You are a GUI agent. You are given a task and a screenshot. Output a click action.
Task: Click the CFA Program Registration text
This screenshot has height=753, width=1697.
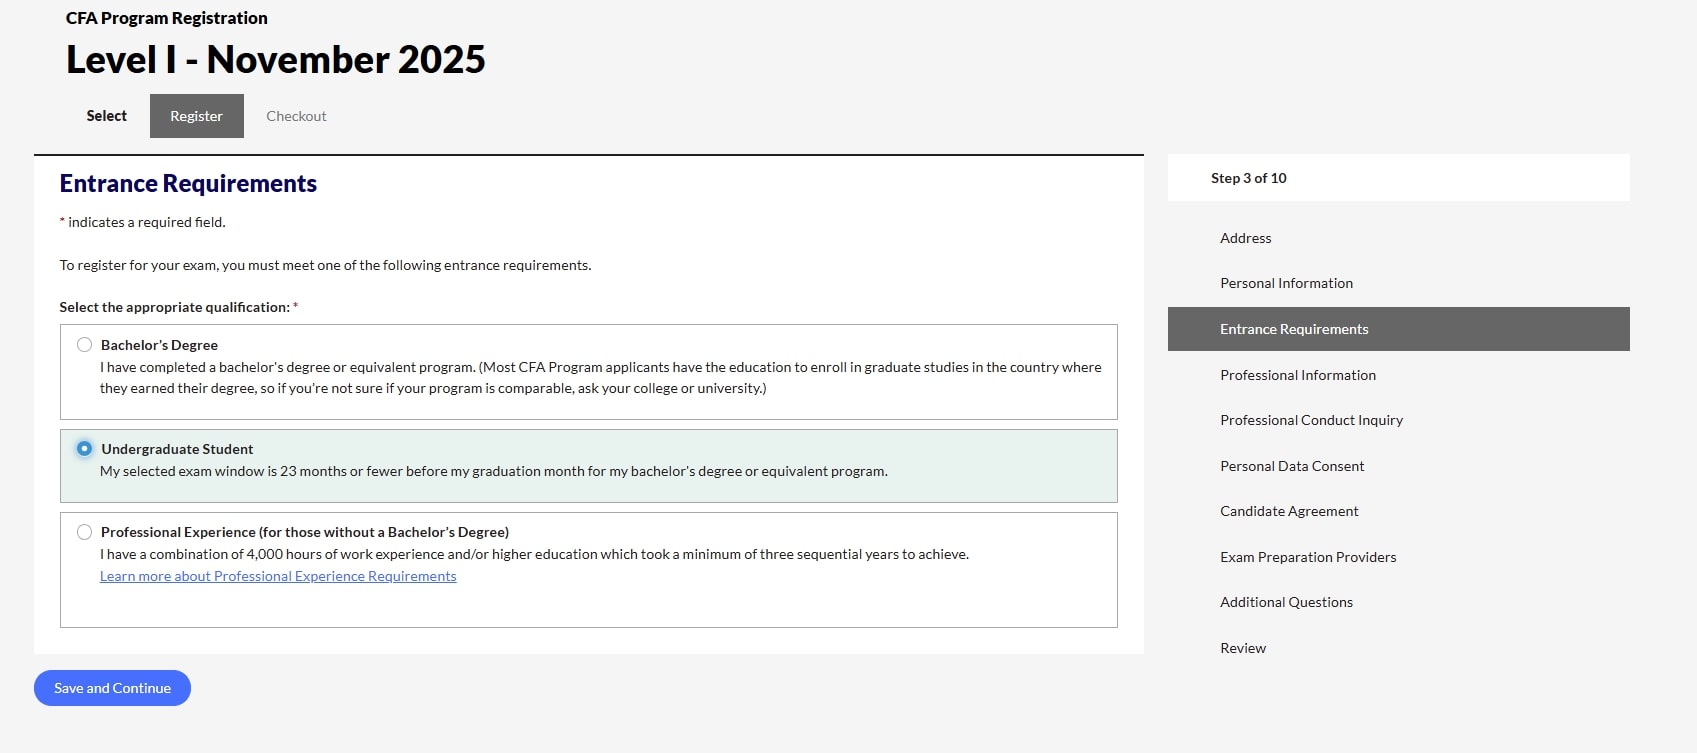[166, 18]
